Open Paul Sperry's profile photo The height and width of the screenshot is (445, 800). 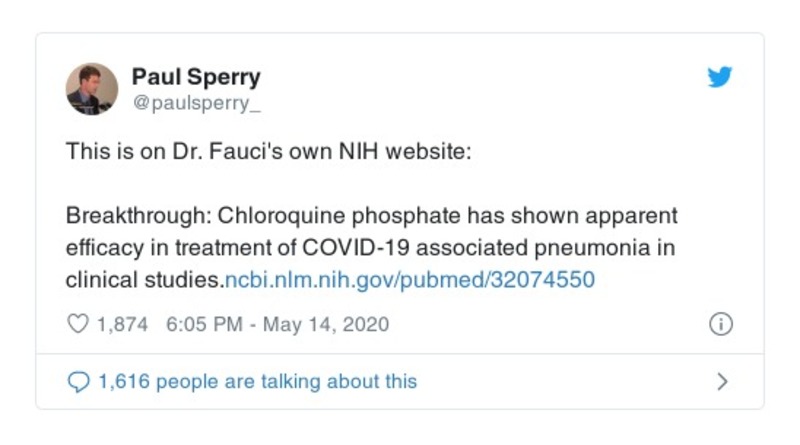tap(92, 89)
